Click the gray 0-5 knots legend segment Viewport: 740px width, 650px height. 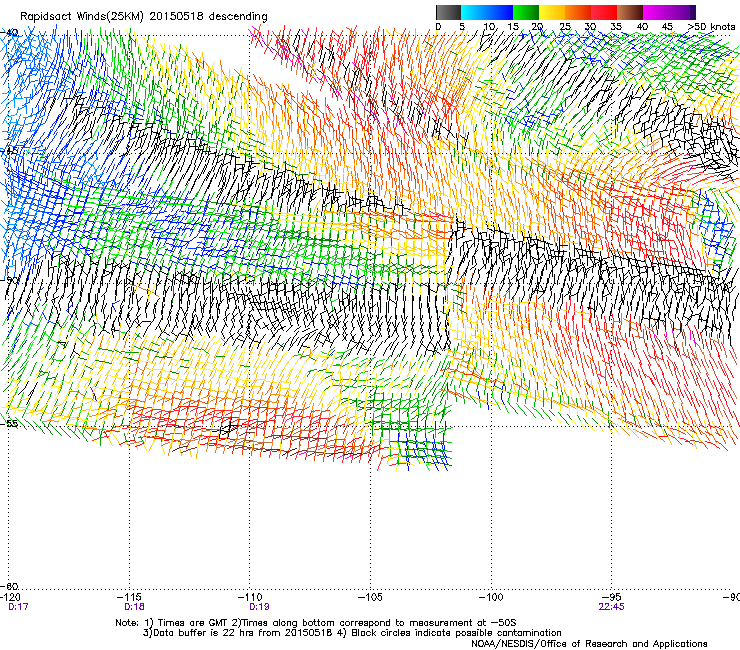(x=448, y=12)
